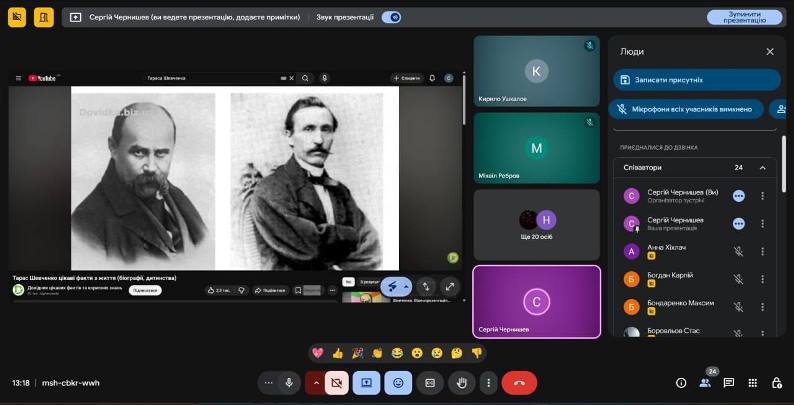The width and height of the screenshot is (794, 405).
Task: Click the YouTube video progress bar
Action: pos(175,301)
